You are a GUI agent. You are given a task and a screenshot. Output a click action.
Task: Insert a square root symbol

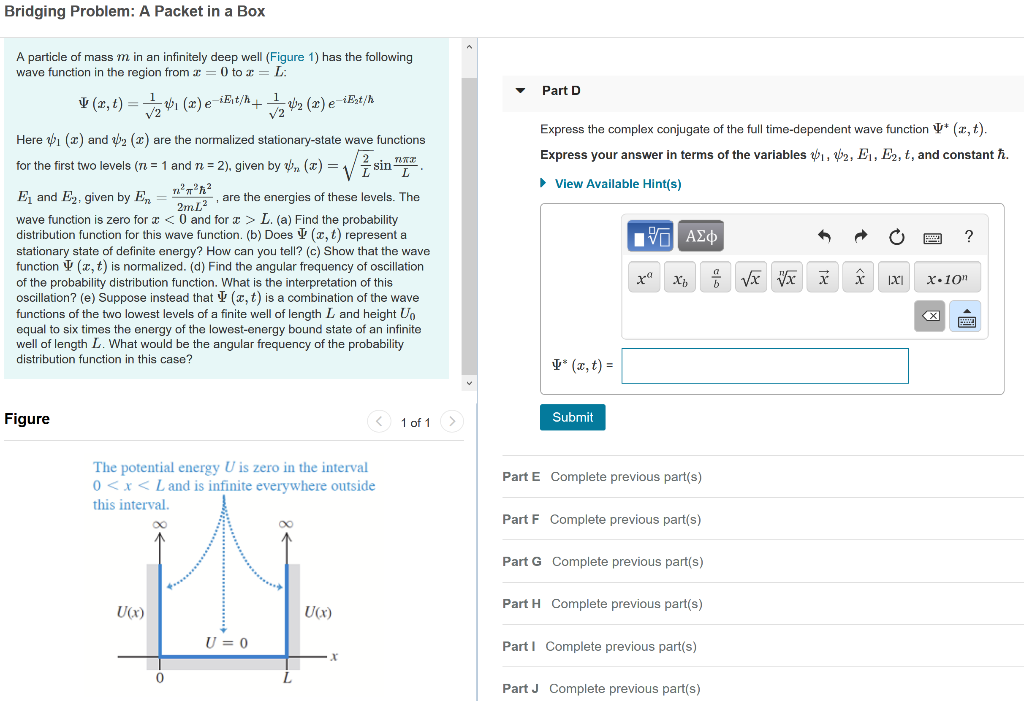click(x=751, y=277)
